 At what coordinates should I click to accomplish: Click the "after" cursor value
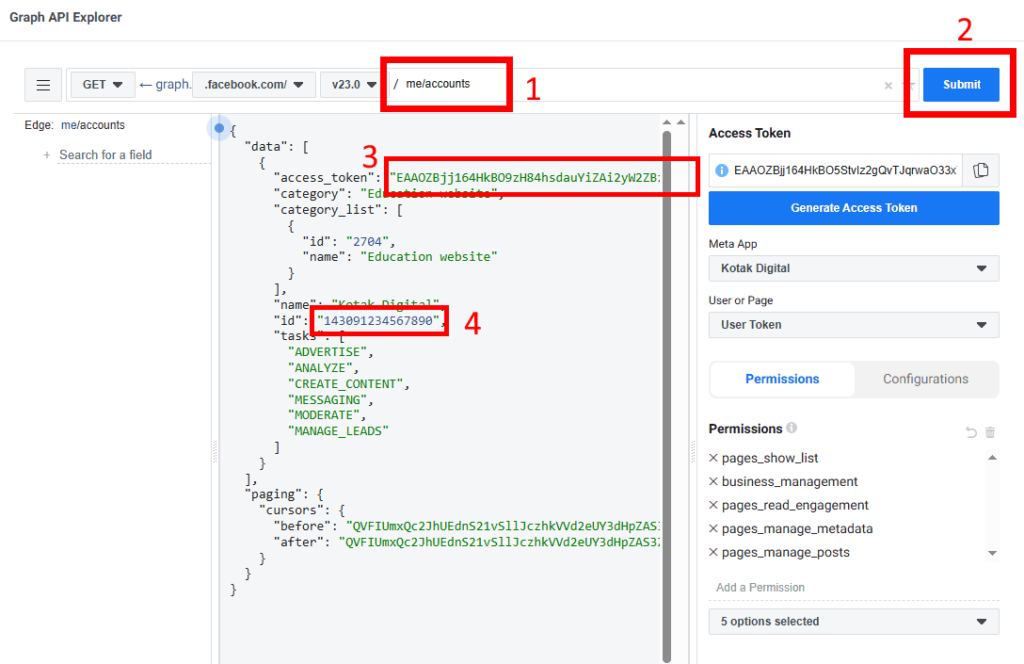tap(500, 542)
